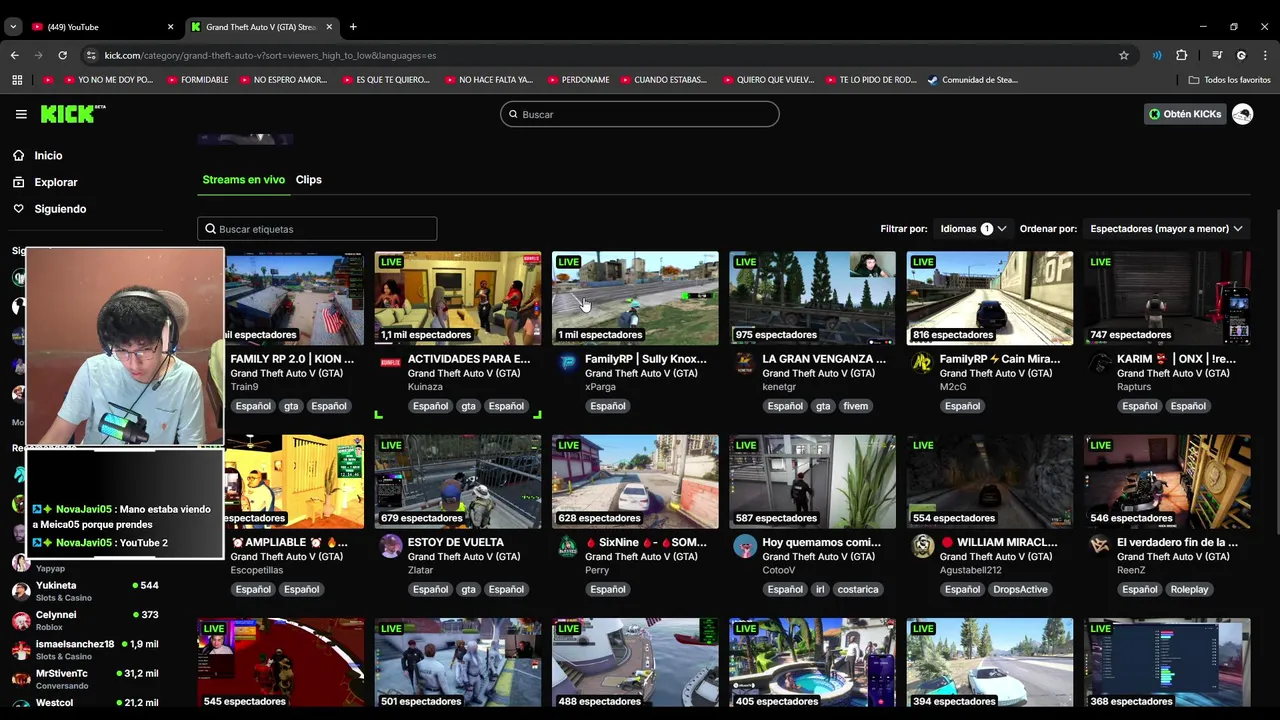Select the Grand Theft Auto V browser tab
The image size is (1280, 720).
pyautogui.click(x=260, y=27)
